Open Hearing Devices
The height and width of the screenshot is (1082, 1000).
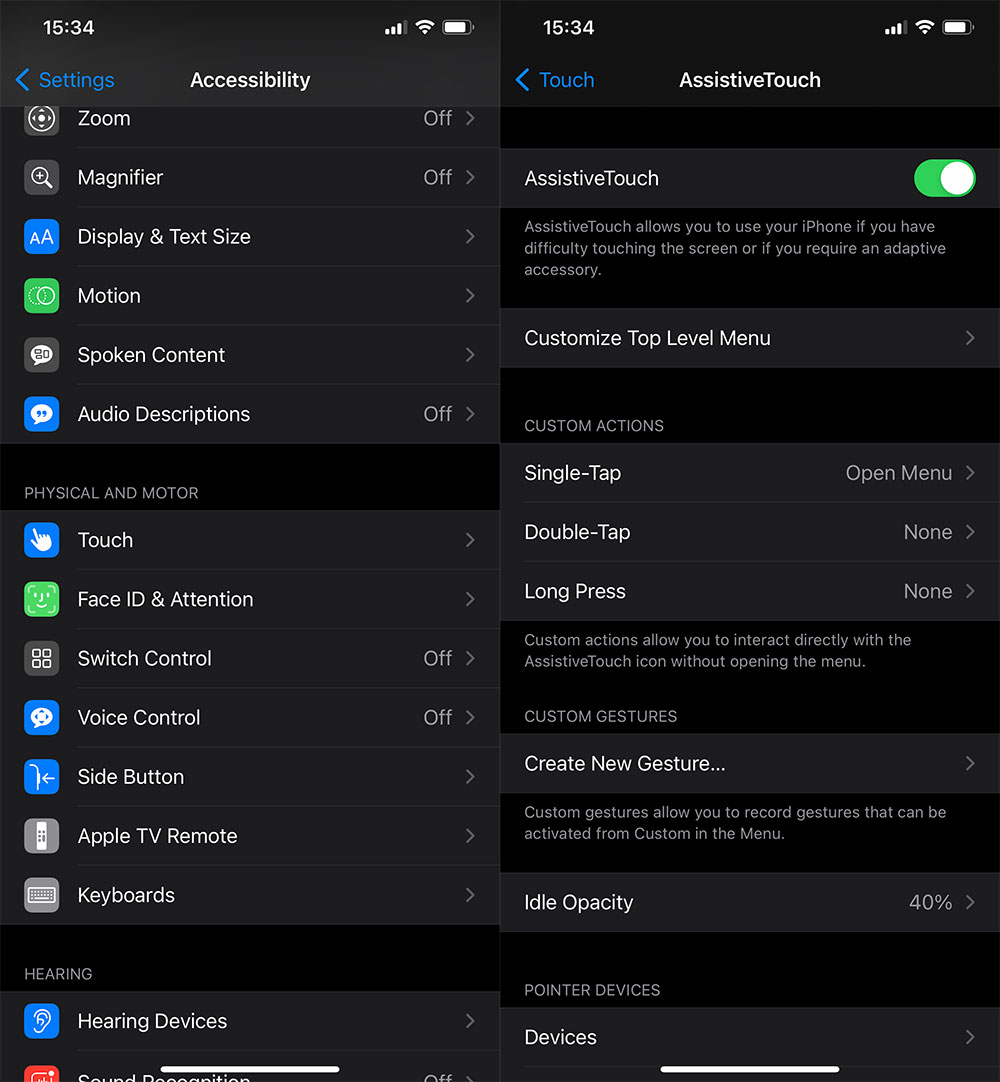[x=250, y=1021]
